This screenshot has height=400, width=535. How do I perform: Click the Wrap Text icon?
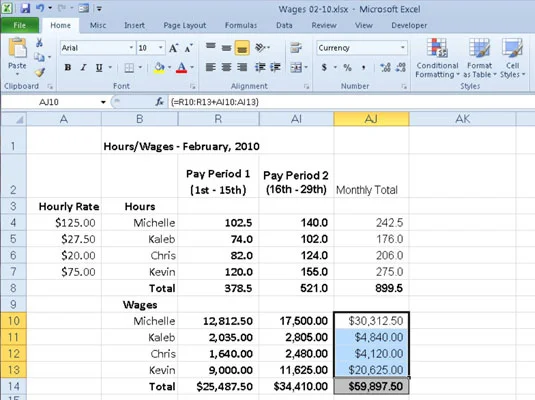coord(296,48)
